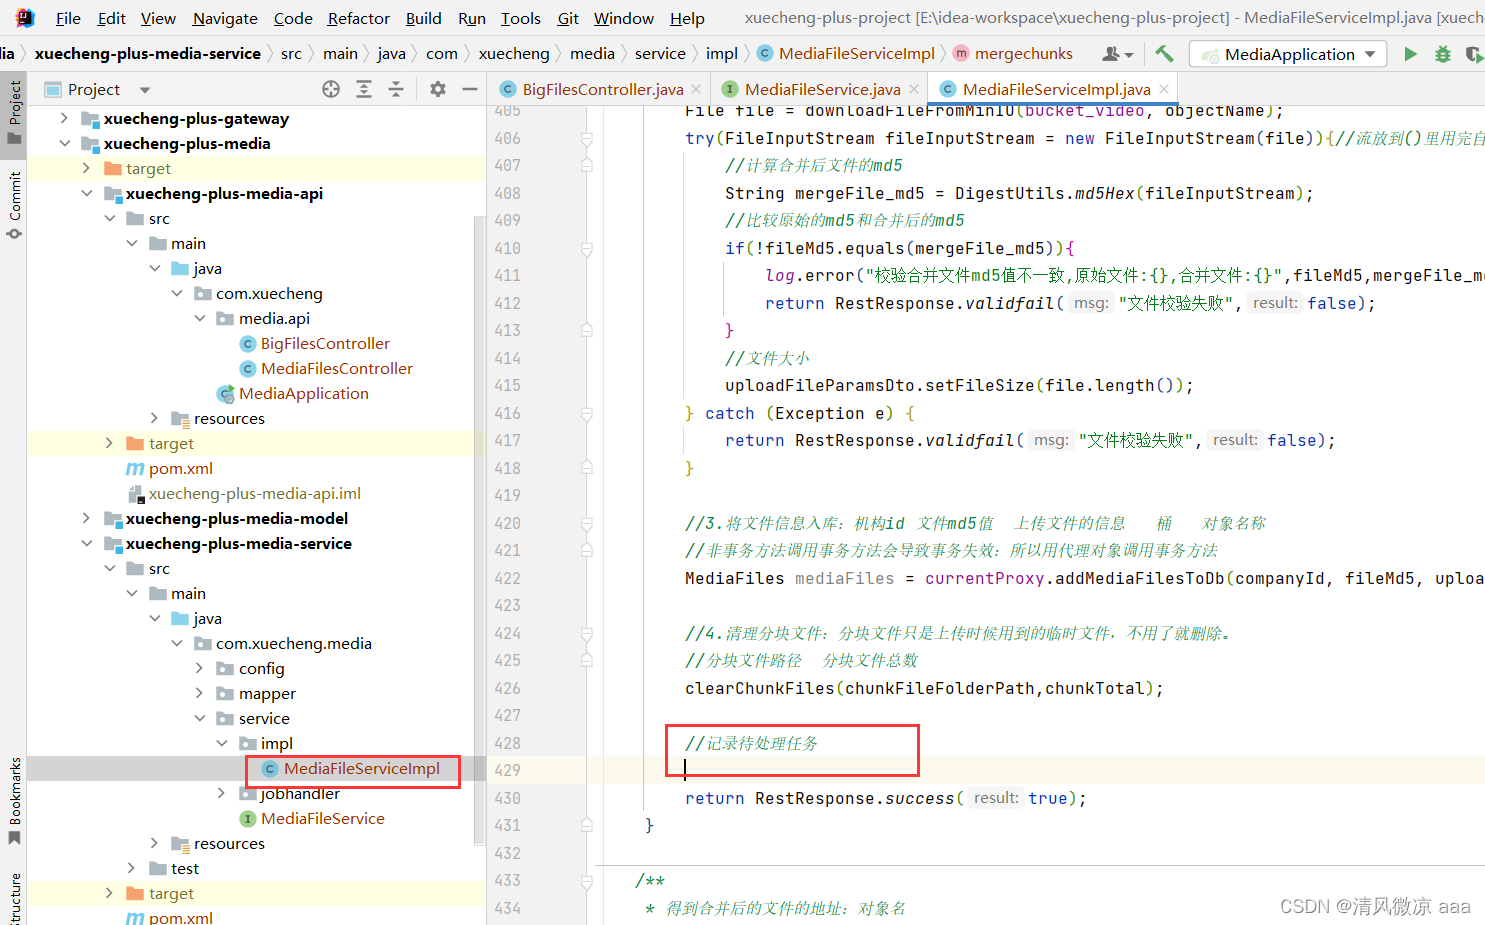Click the MediaFilesController class icon in tree

pos(248,368)
